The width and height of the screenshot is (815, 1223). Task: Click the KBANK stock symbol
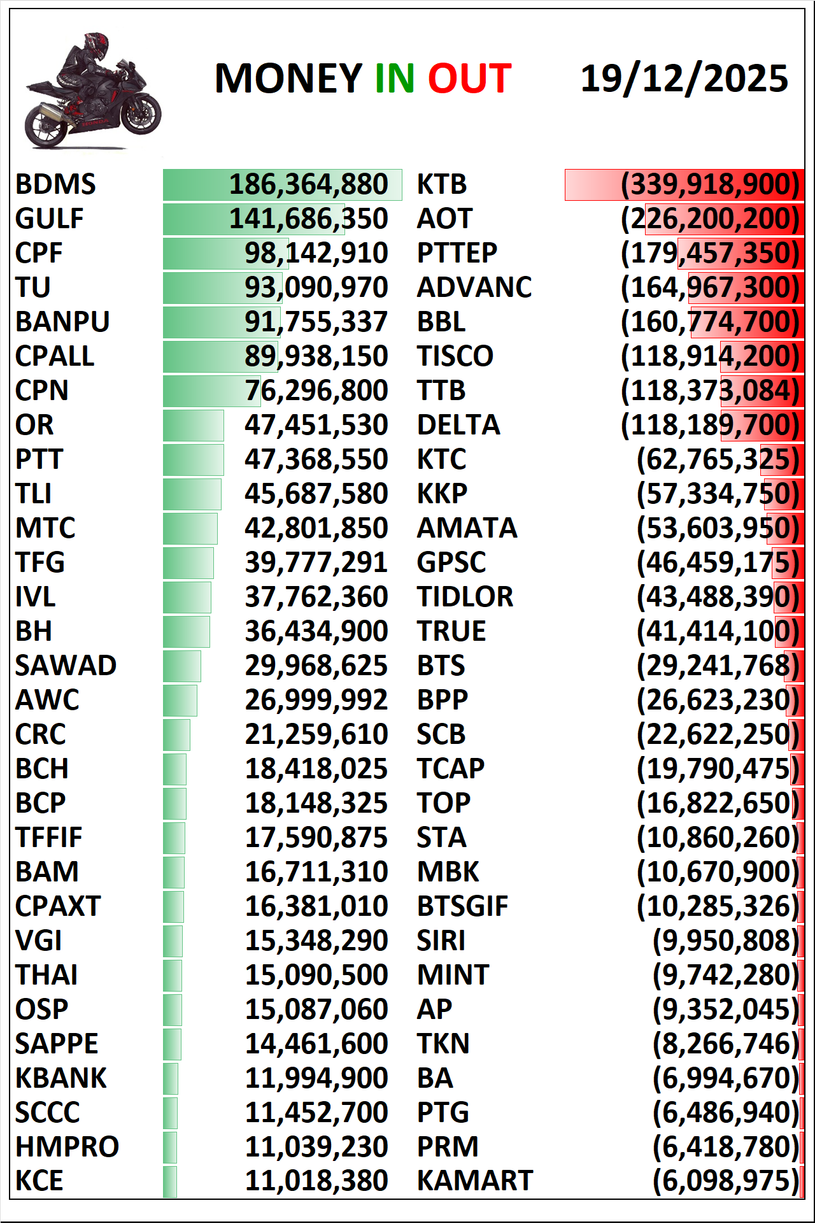pos(61,1078)
